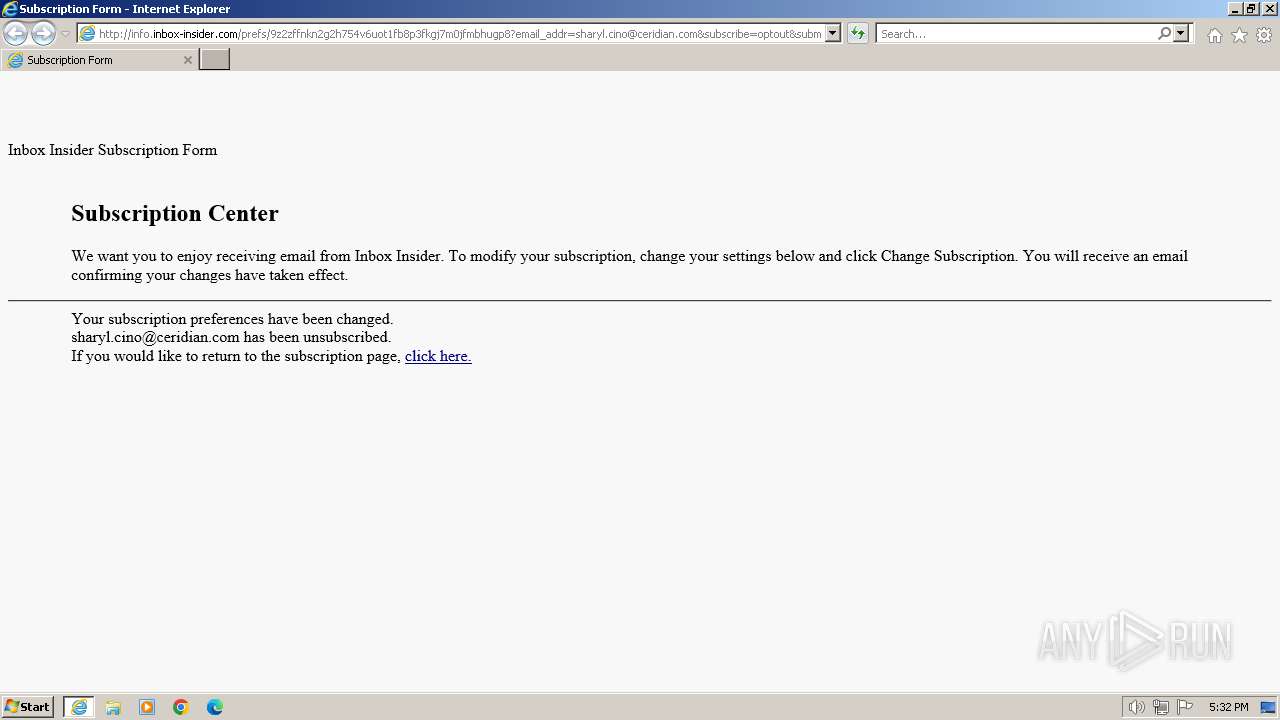Follow the 'click here.' link
This screenshot has height=720, width=1280.
pos(438,356)
